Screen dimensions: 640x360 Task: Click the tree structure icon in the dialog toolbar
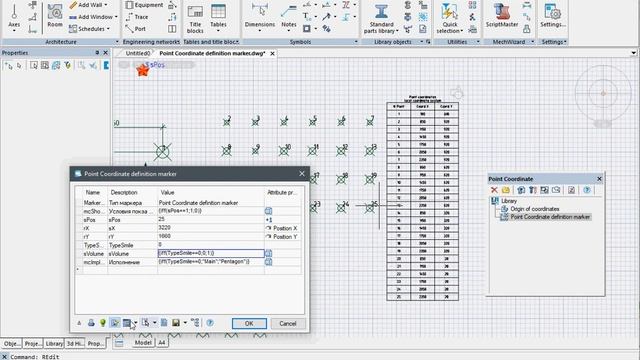tap(196, 323)
